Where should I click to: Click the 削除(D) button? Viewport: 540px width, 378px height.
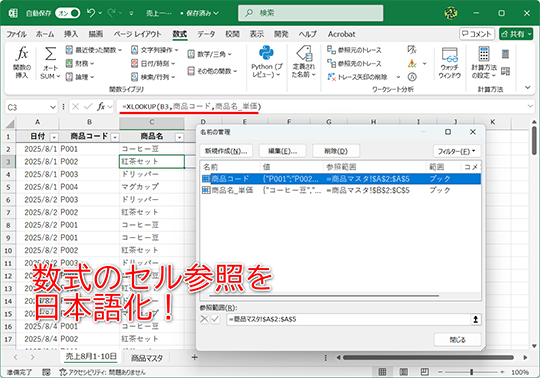click(x=336, y=151)
